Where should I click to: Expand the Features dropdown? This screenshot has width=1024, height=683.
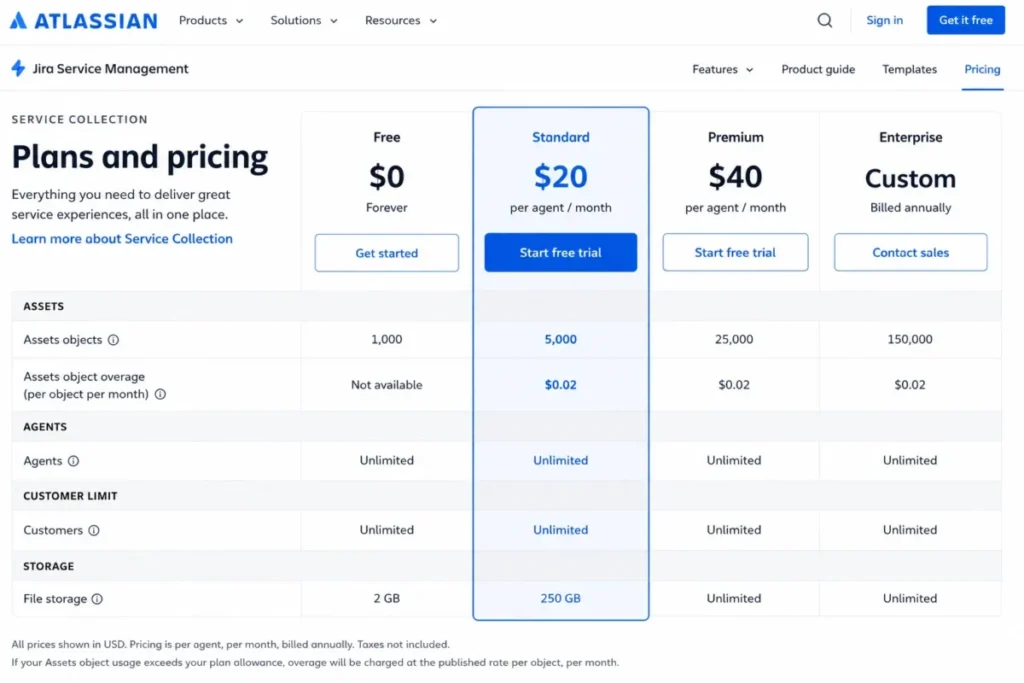[x=722, y=69]
